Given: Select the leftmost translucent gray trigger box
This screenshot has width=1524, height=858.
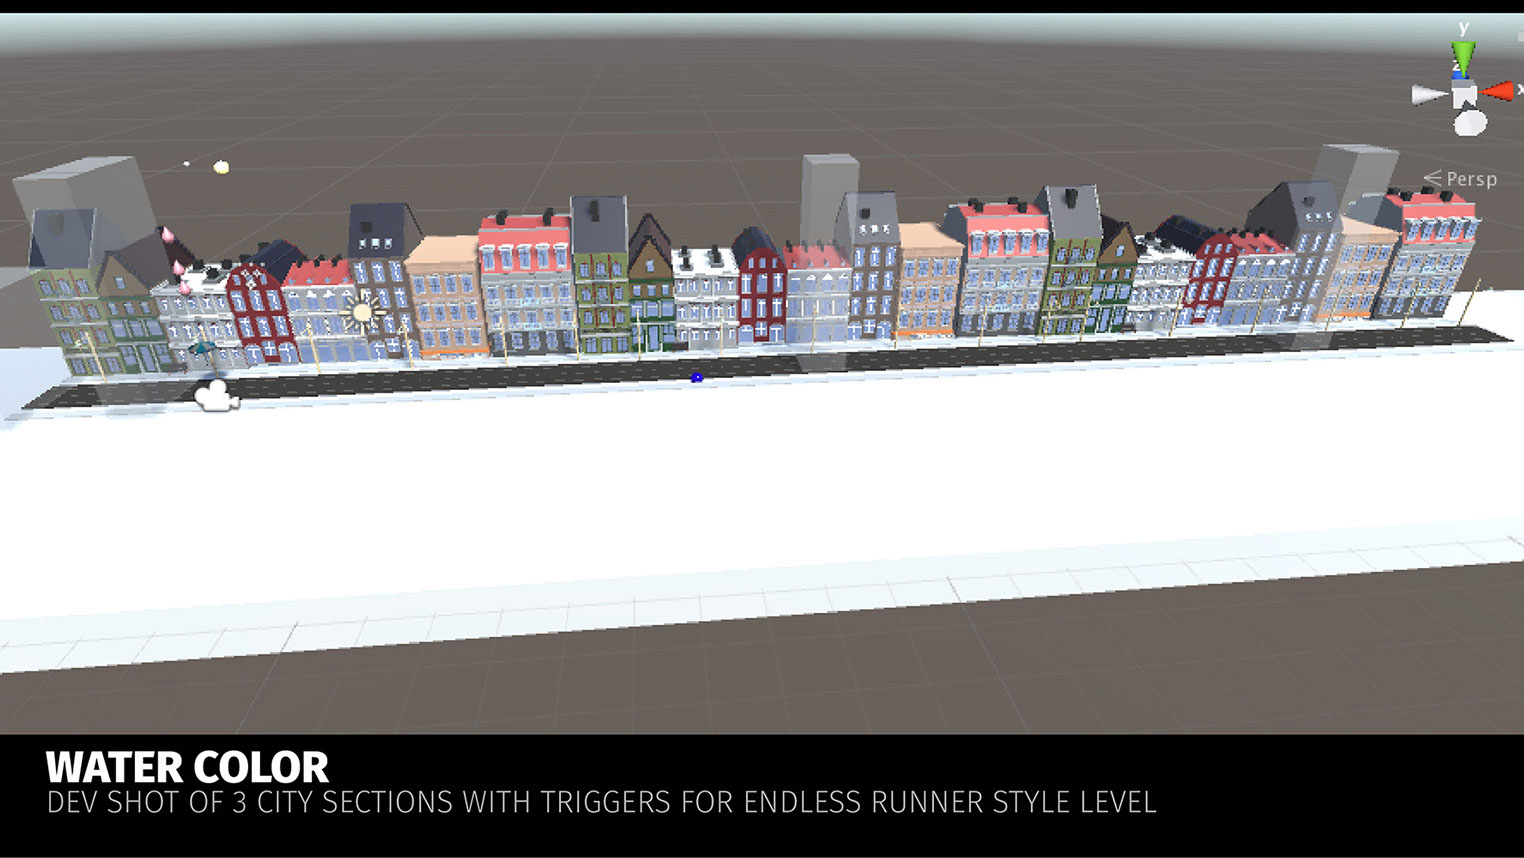Looking at the screenshot, I should click(80, 188).
